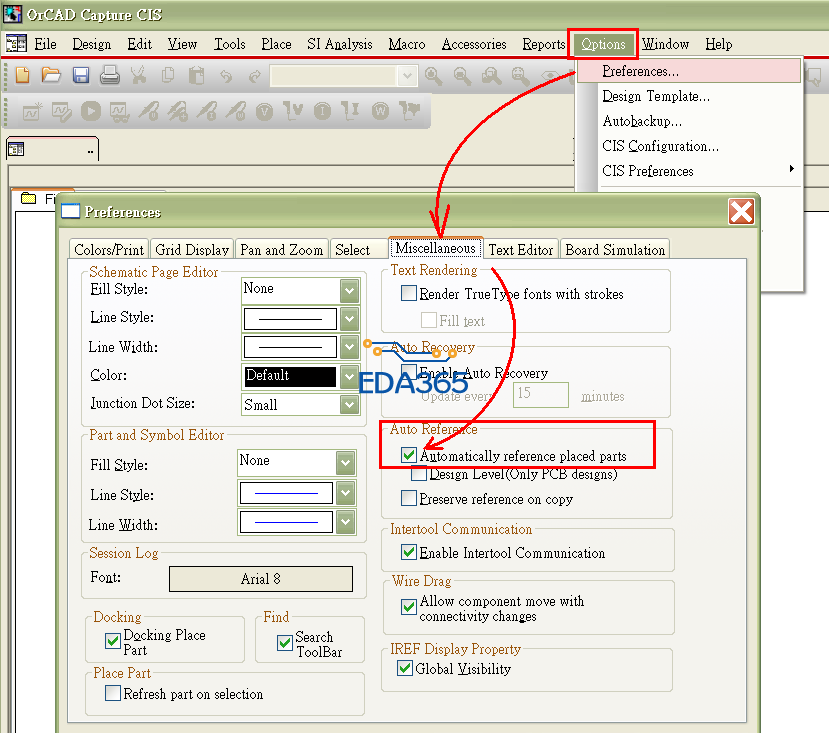This screenshot has height=733, width=829.
Task: Switch to the Pan and Zoom tab
Action: pos(282,250)
